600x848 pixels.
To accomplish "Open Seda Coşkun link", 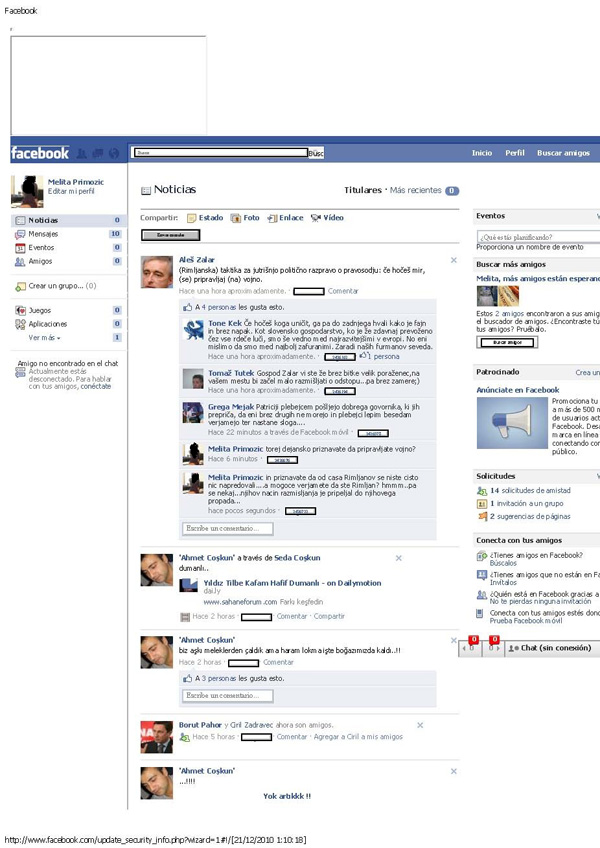I will coord(298,558).
